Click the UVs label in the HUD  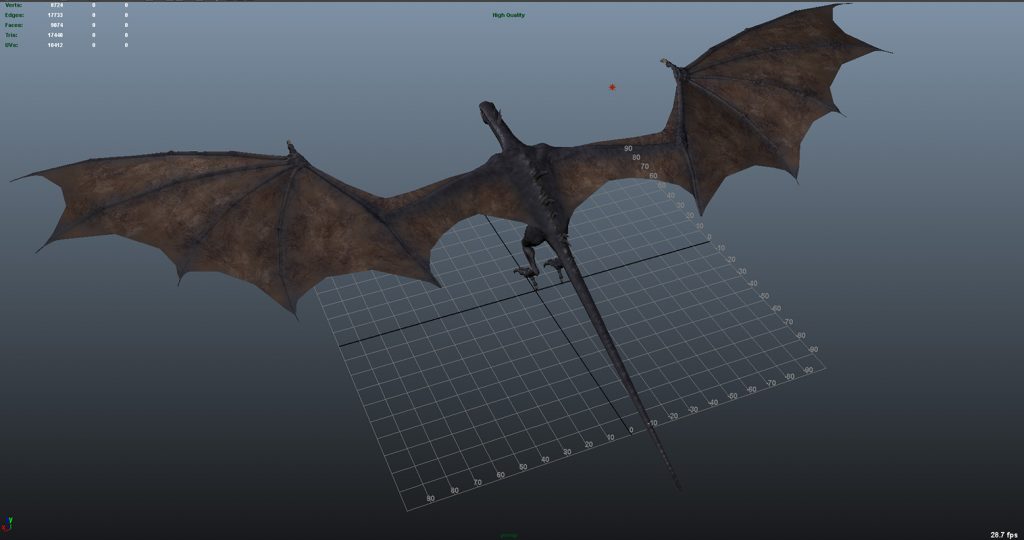click(x=13, y=45)
